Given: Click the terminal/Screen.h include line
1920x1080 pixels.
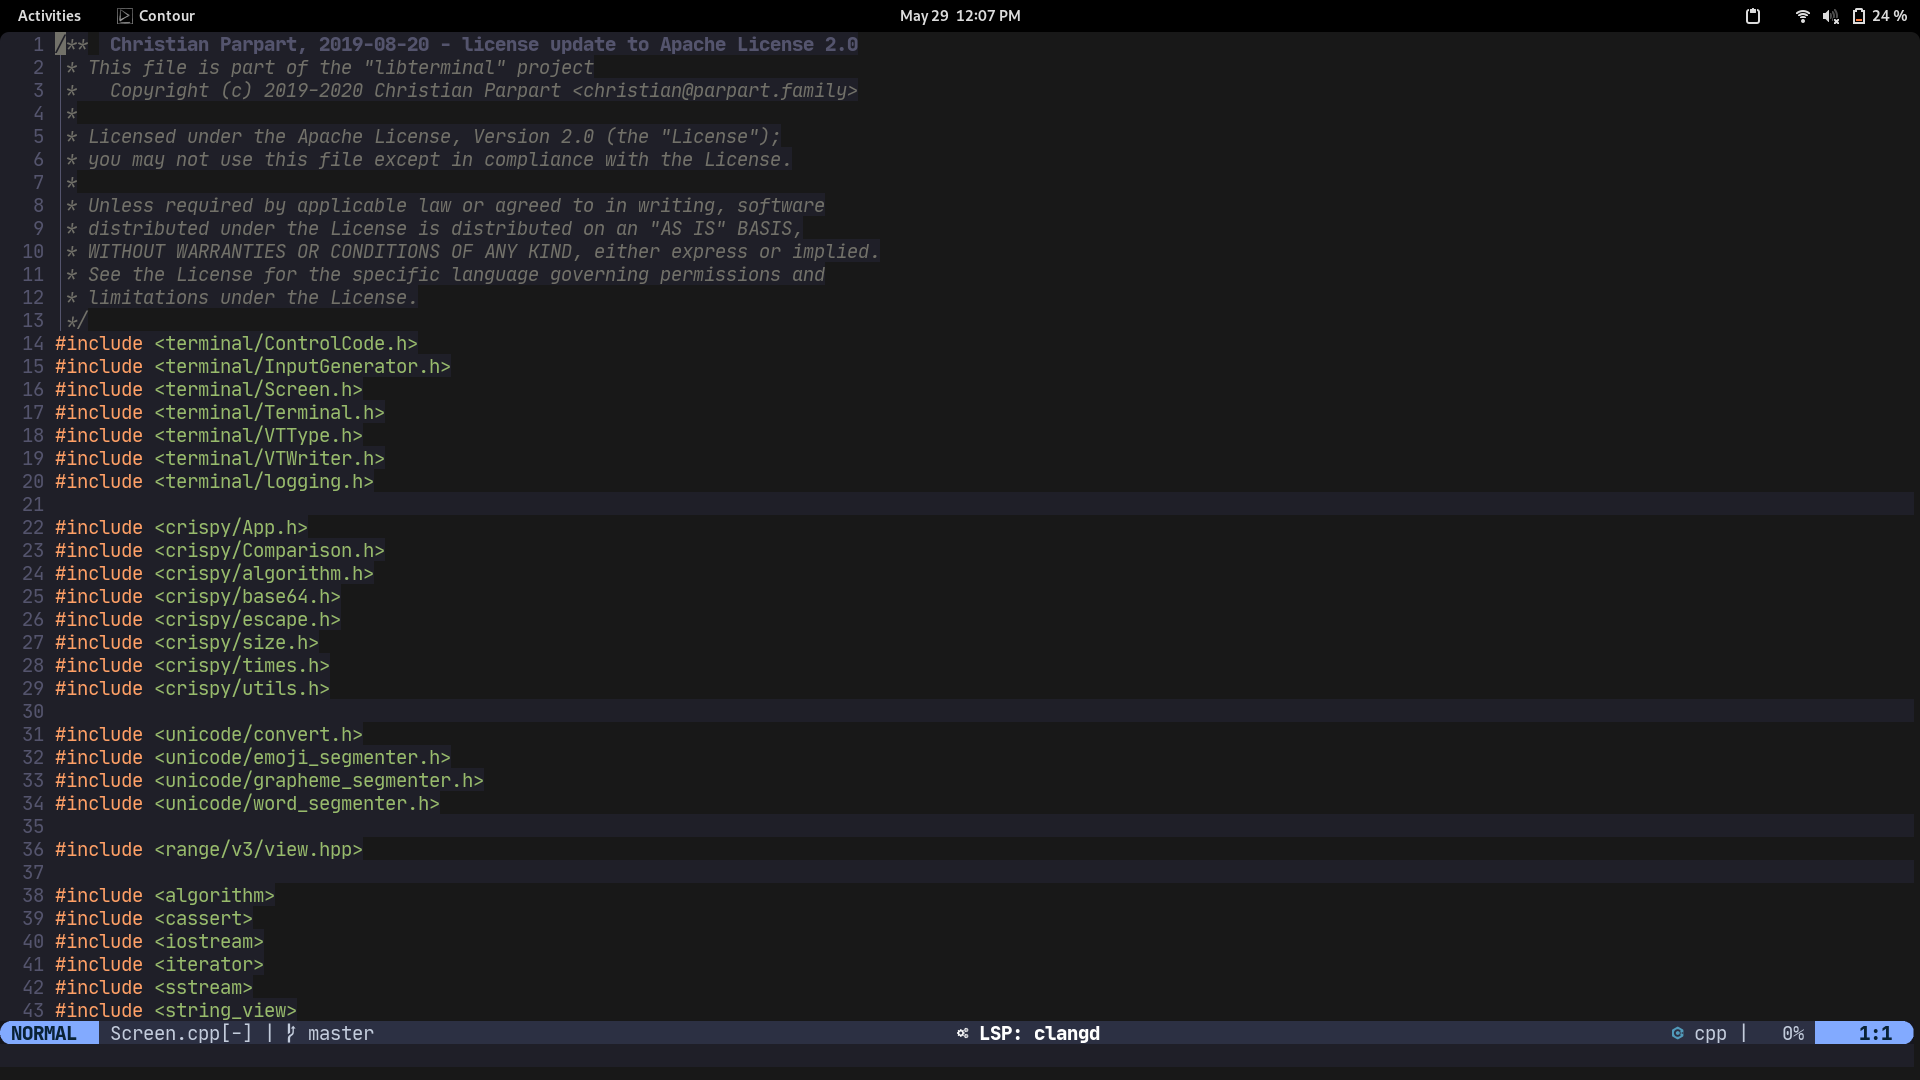Looking at the screenshot, I should pyautogui.click(x=209, y=390).
